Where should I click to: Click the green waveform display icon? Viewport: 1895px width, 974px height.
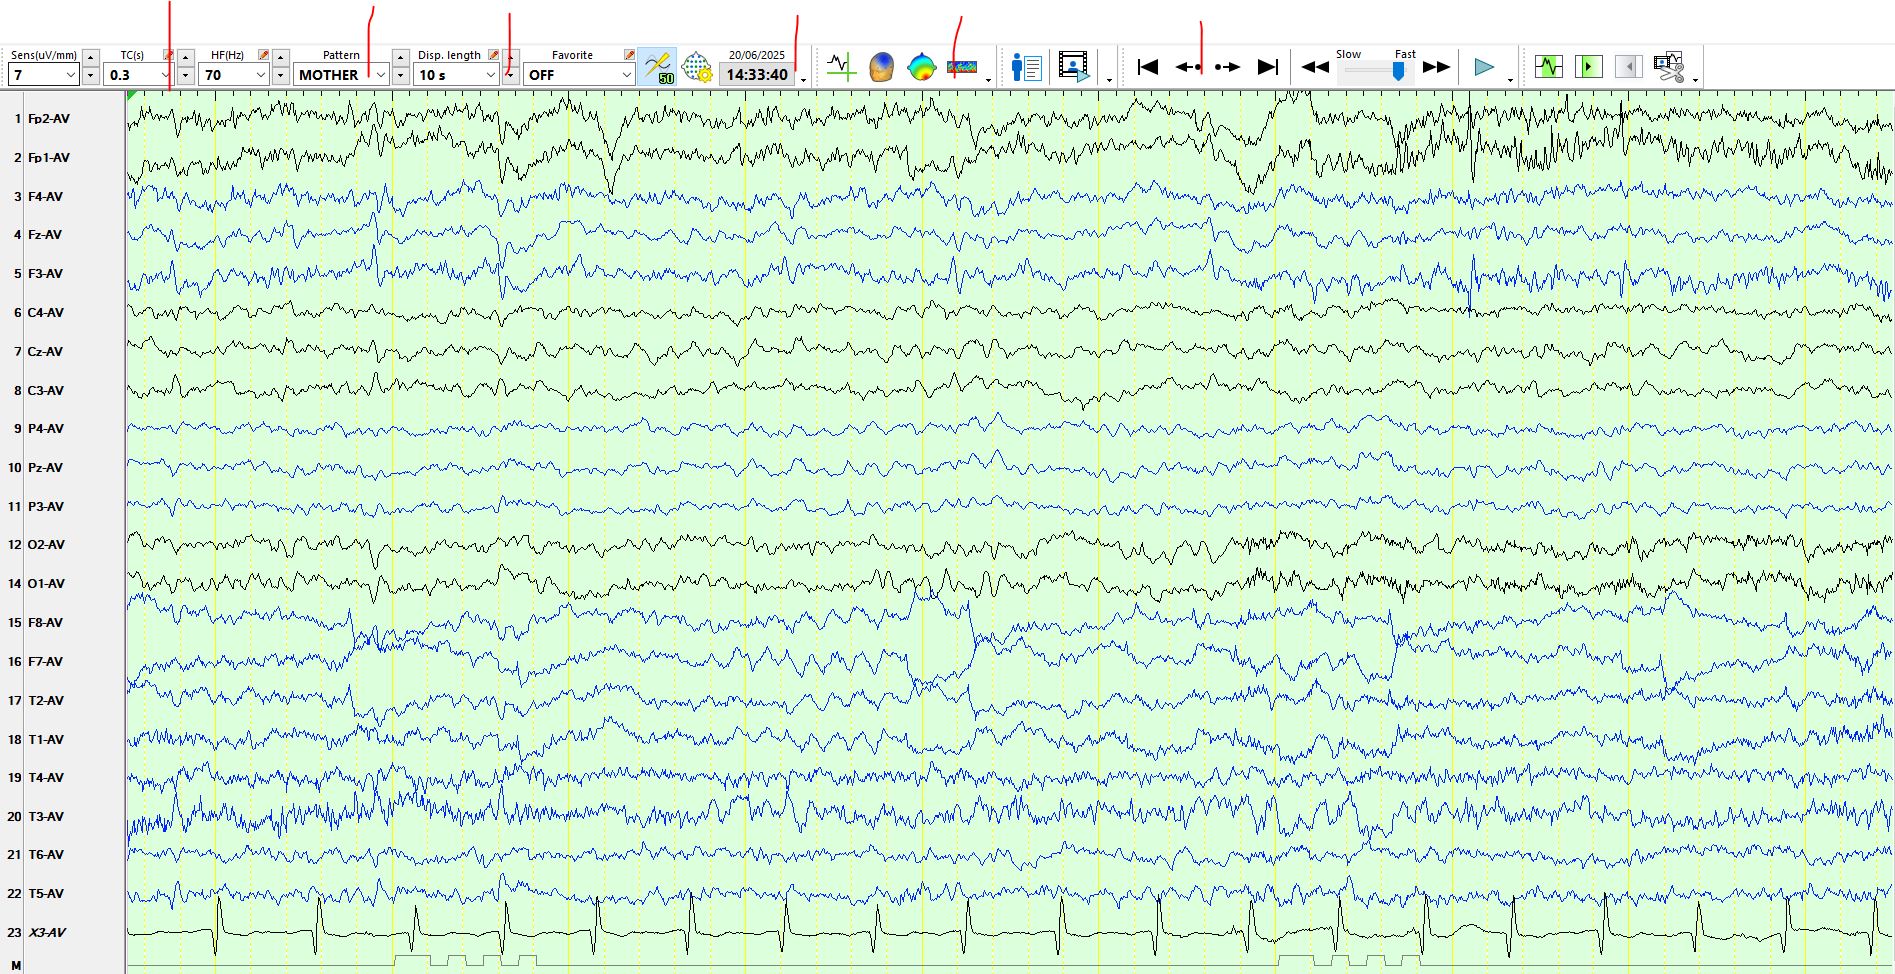1549,67
